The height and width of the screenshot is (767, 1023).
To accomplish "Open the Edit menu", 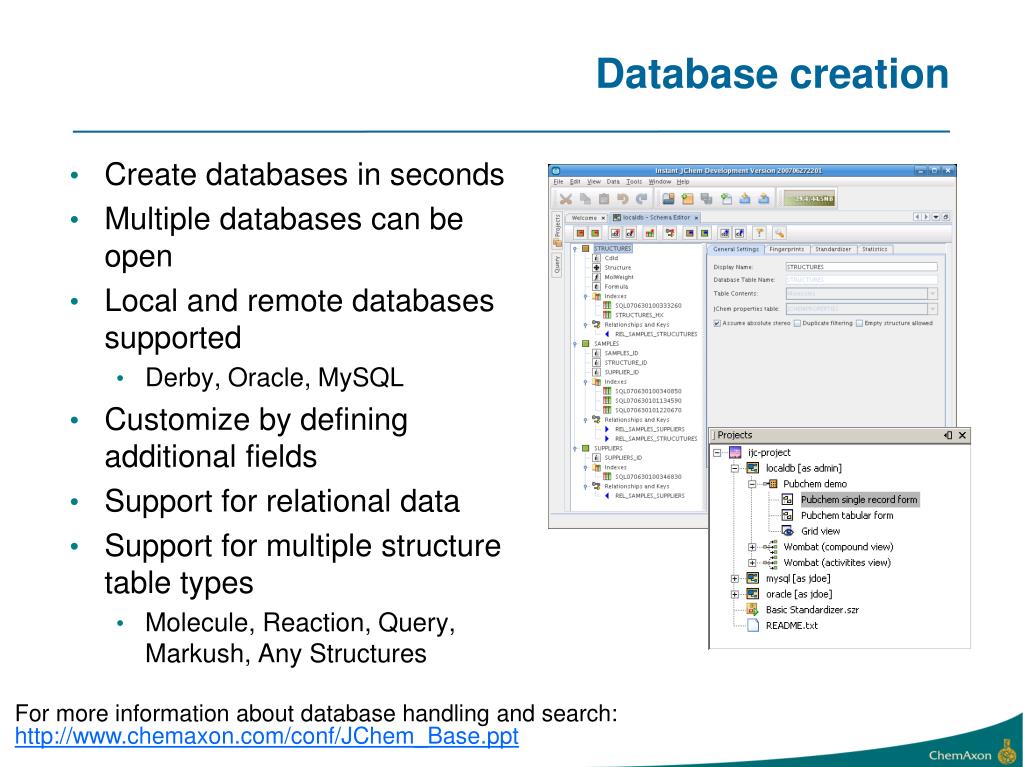I will coord(575,182).
